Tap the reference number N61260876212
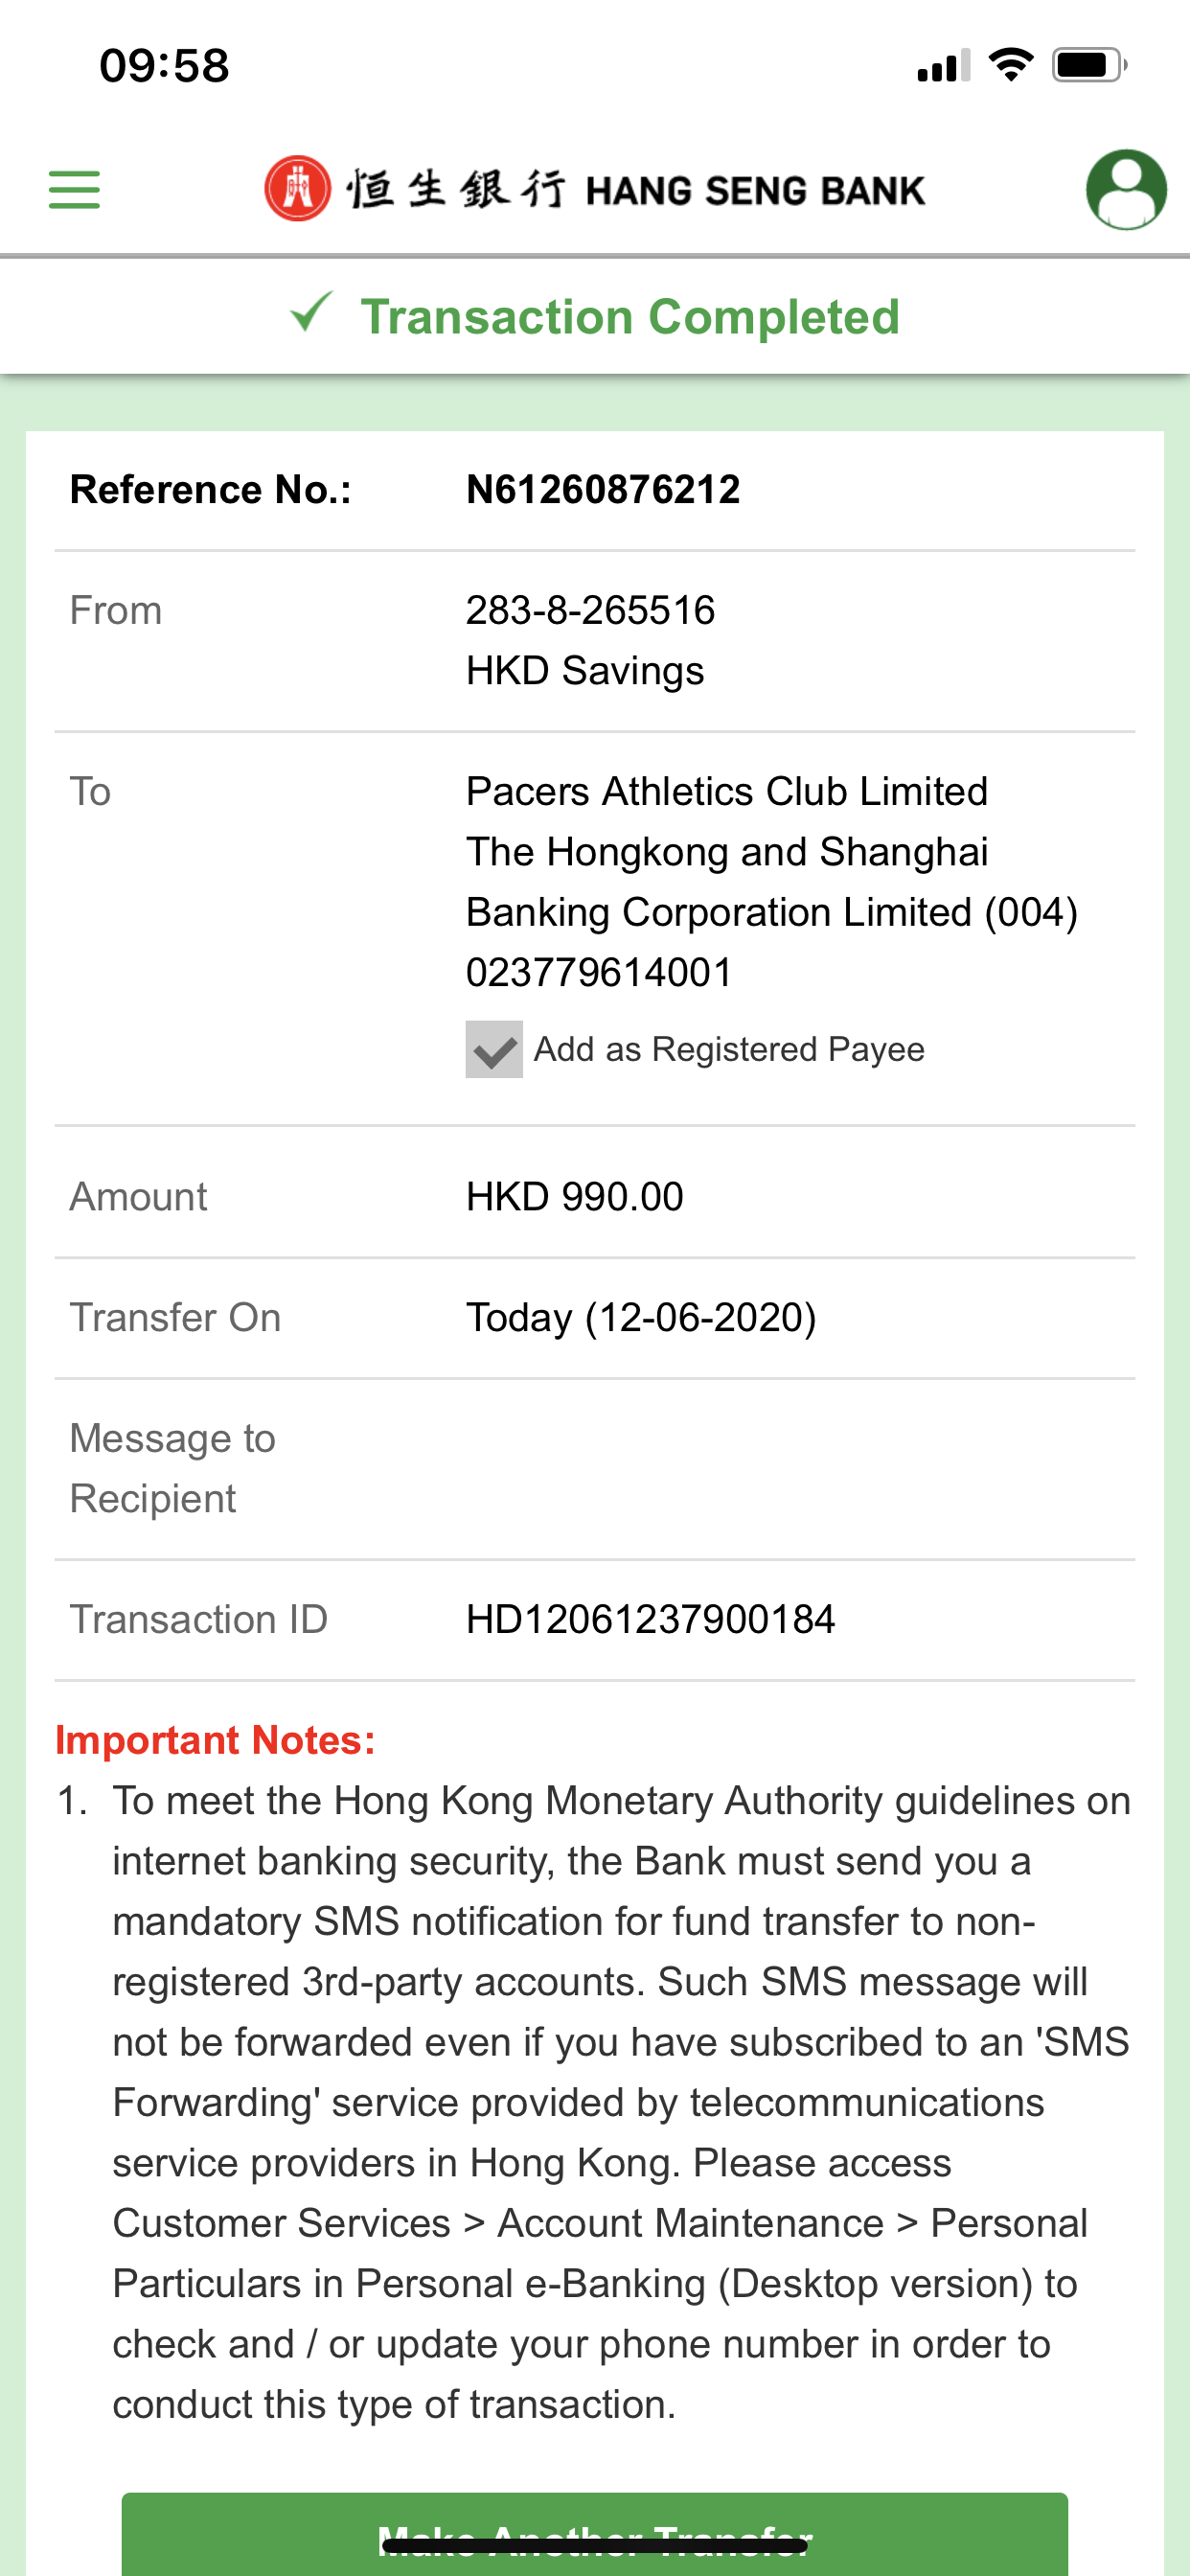 point(603,490)
